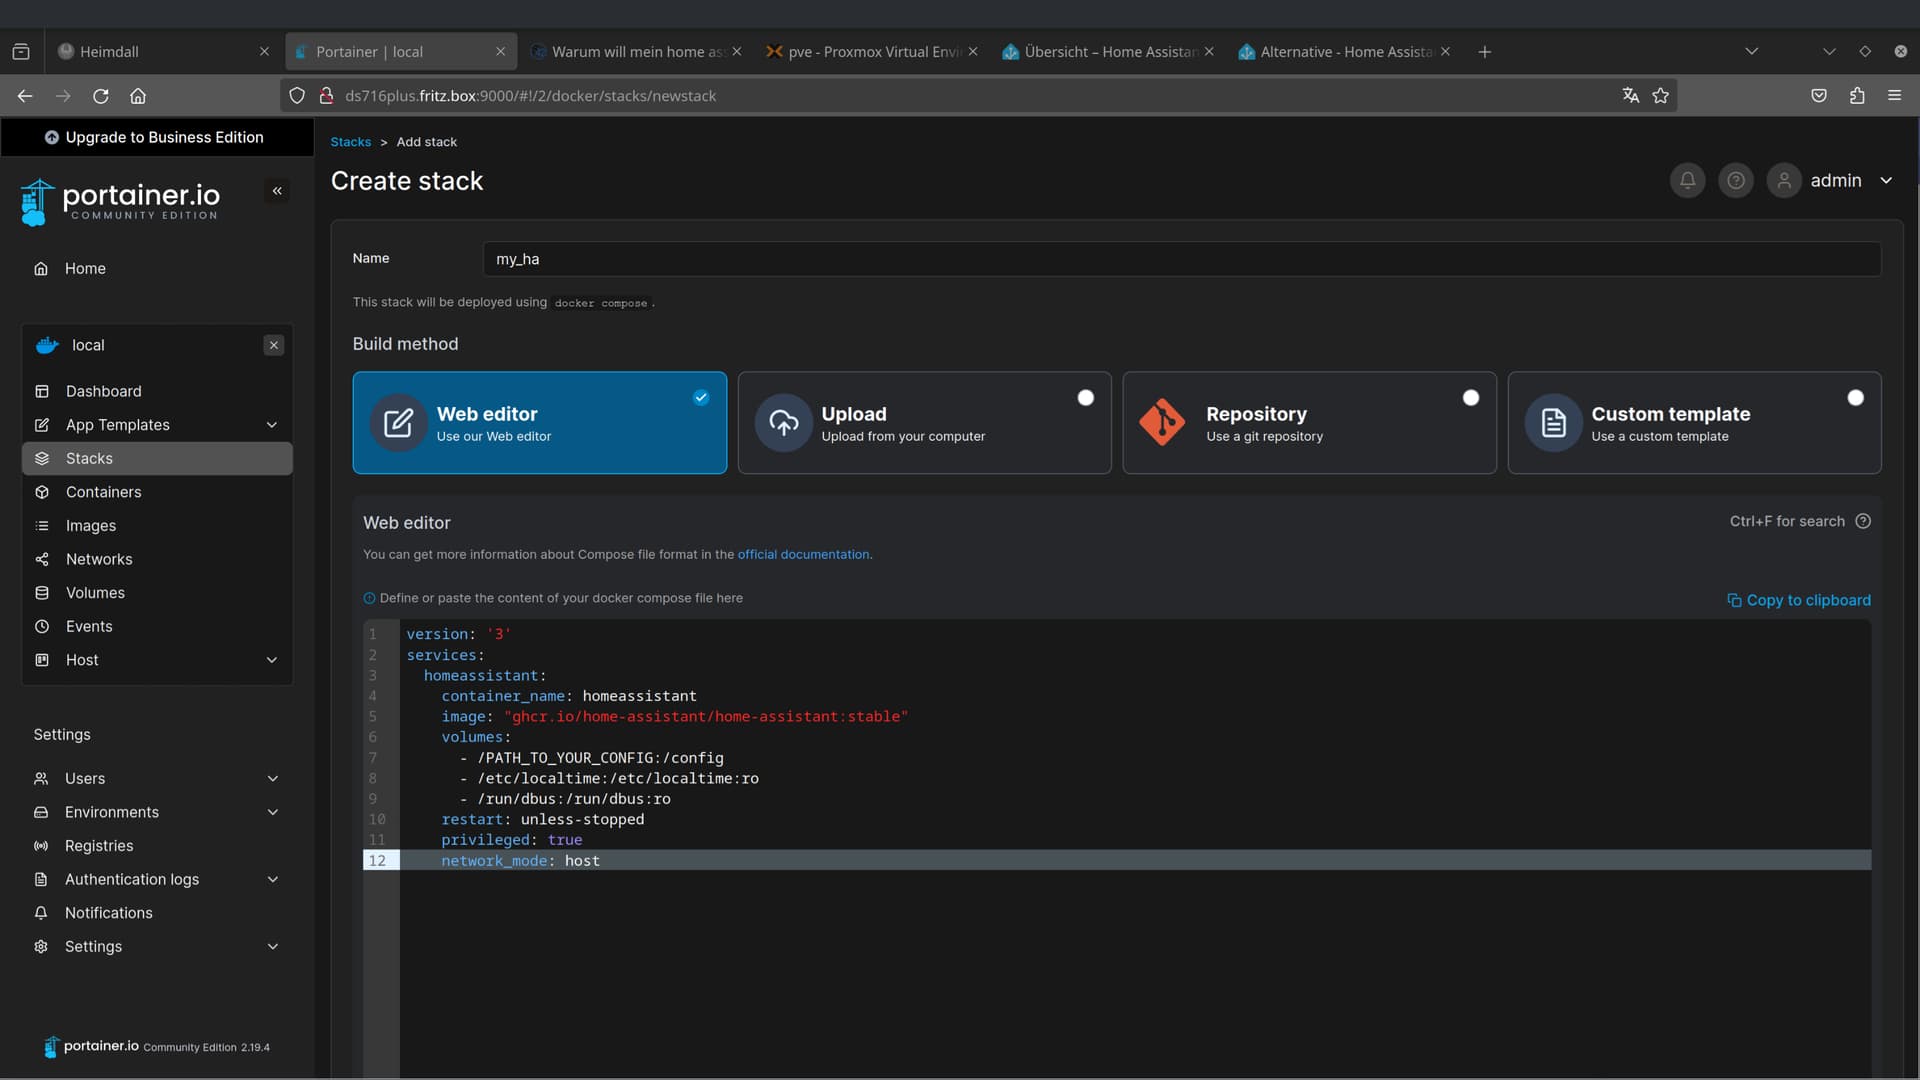Viewport: 1920px width, 1080px height.
Task: Select the Upload build method radio
Action: point(1085,398)
